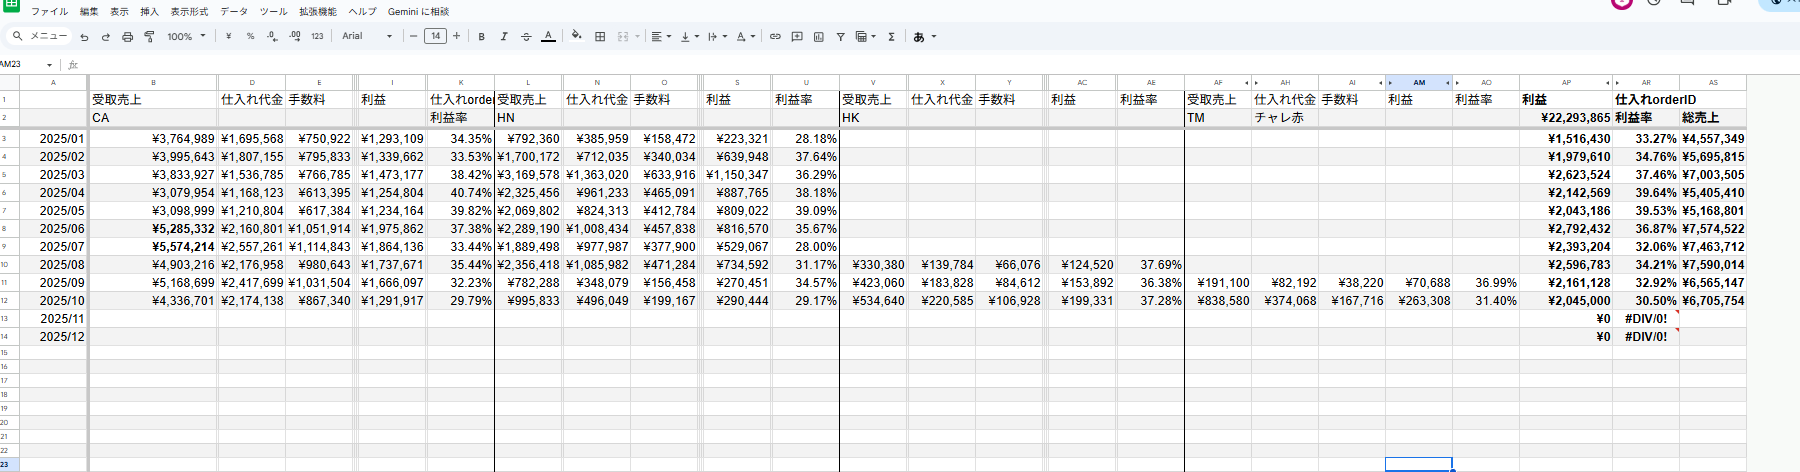The image size is (1800, 472).
Task: Select the paint format roller icon
Action: coord(149,37)
